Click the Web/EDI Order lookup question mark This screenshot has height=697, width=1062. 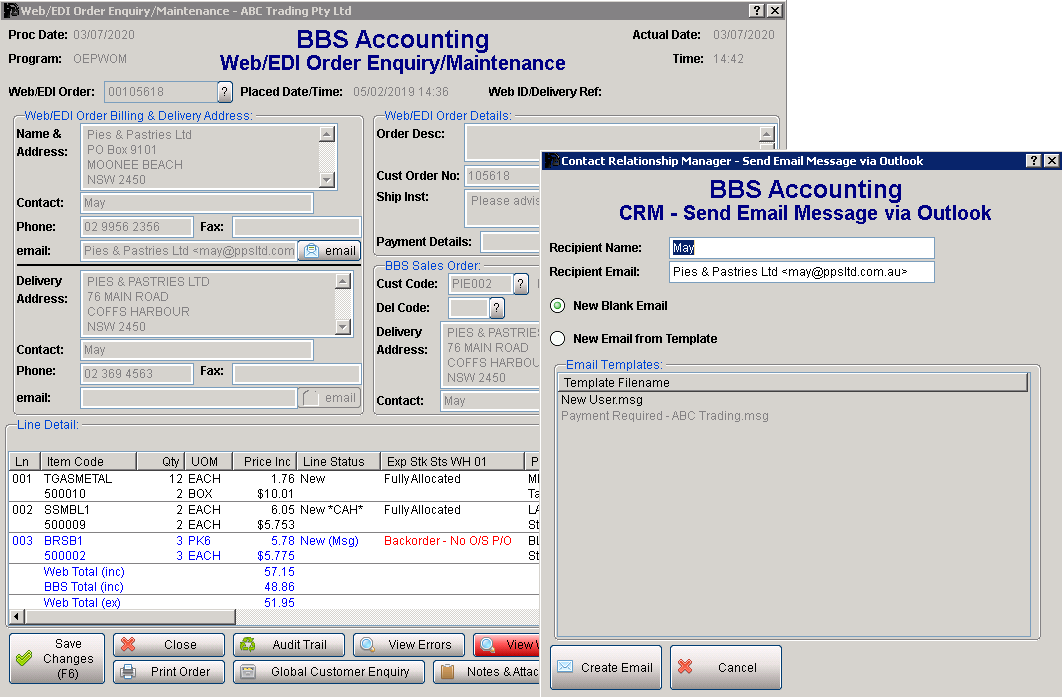click(x=224, y=92)
